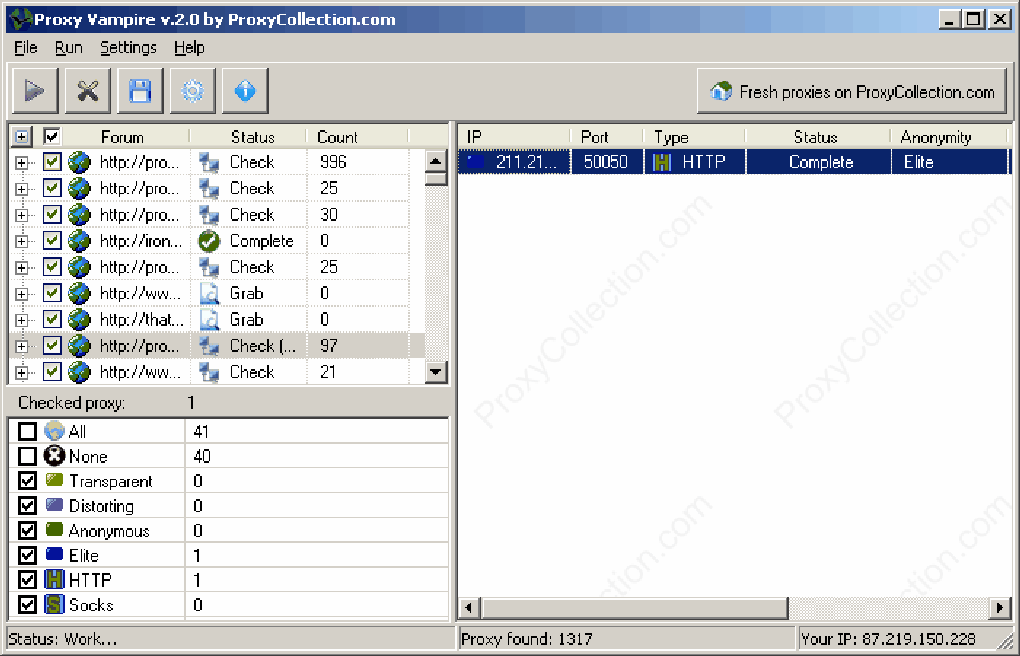Select the Complete status in http://iron row
This screenshot has width=1020, height=656.
point(262,241)
